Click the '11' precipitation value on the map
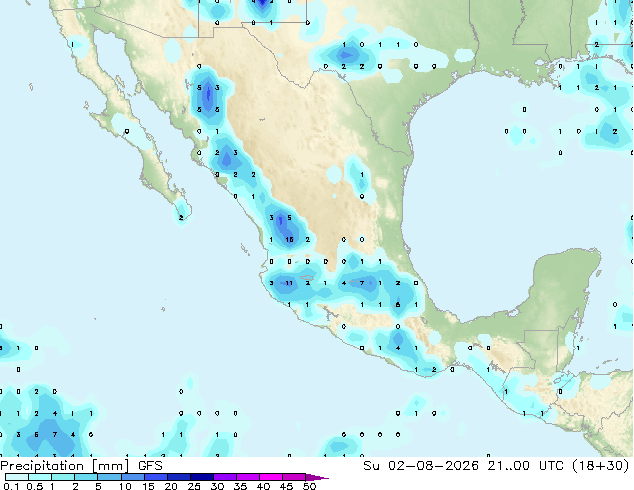 coord(289,283)
